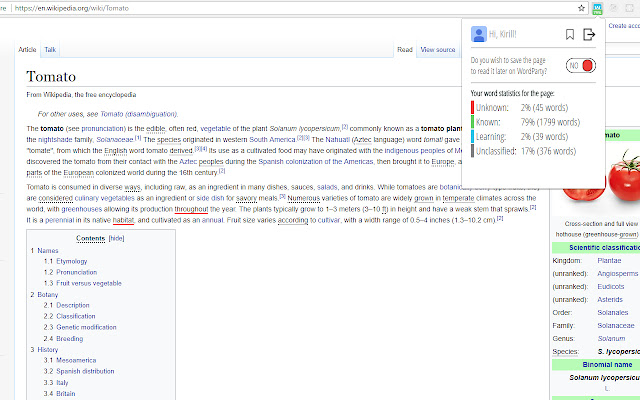
Task: Open the Binomial name header link
Action: coord(607,365)
